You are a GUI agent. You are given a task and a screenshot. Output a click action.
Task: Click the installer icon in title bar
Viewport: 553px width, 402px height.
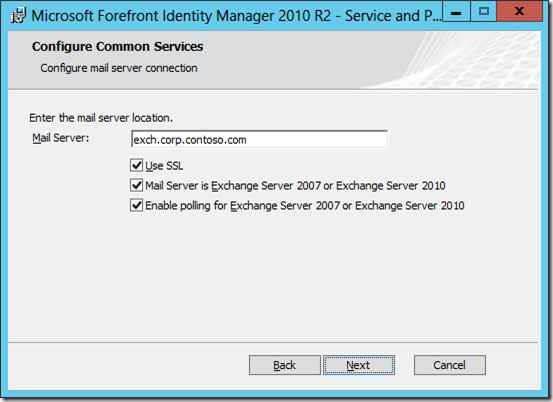pos(18,16)
